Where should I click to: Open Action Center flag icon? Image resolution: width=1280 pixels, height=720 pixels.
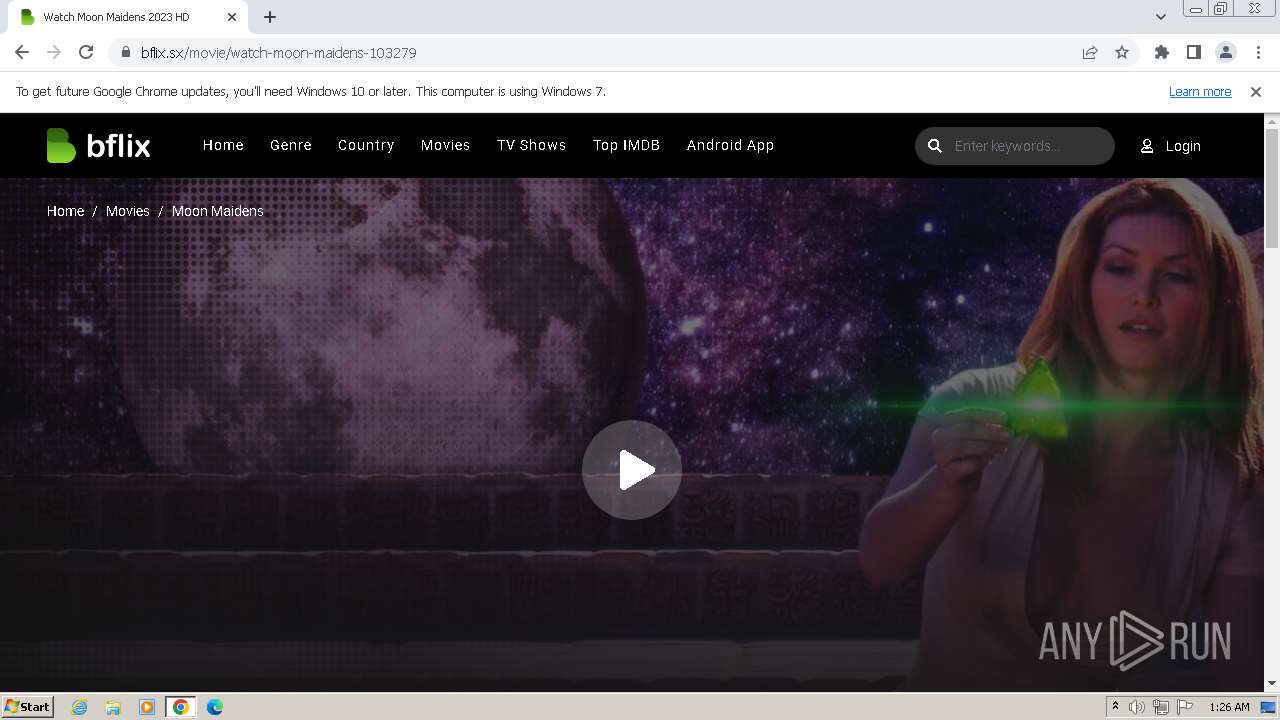1185,707
